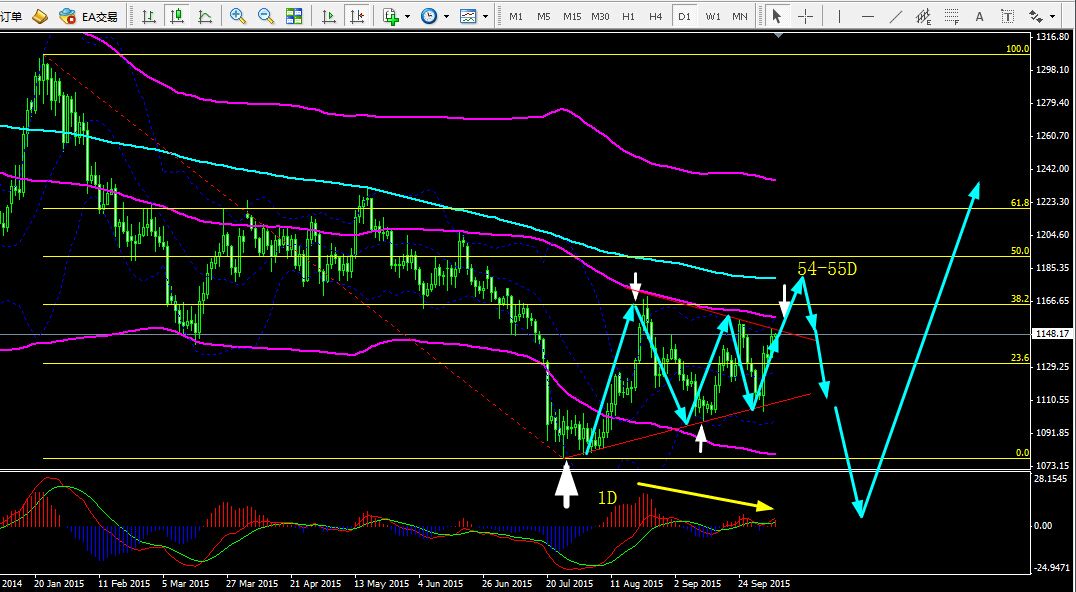Click the 订单 new order button

(12, 16)
